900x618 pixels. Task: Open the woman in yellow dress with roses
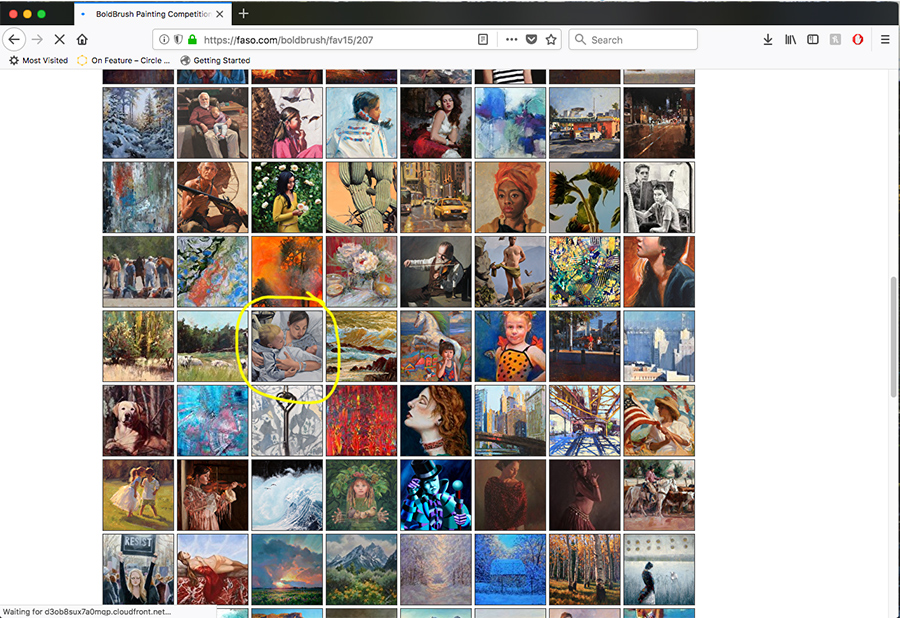(x=287, y=197)
